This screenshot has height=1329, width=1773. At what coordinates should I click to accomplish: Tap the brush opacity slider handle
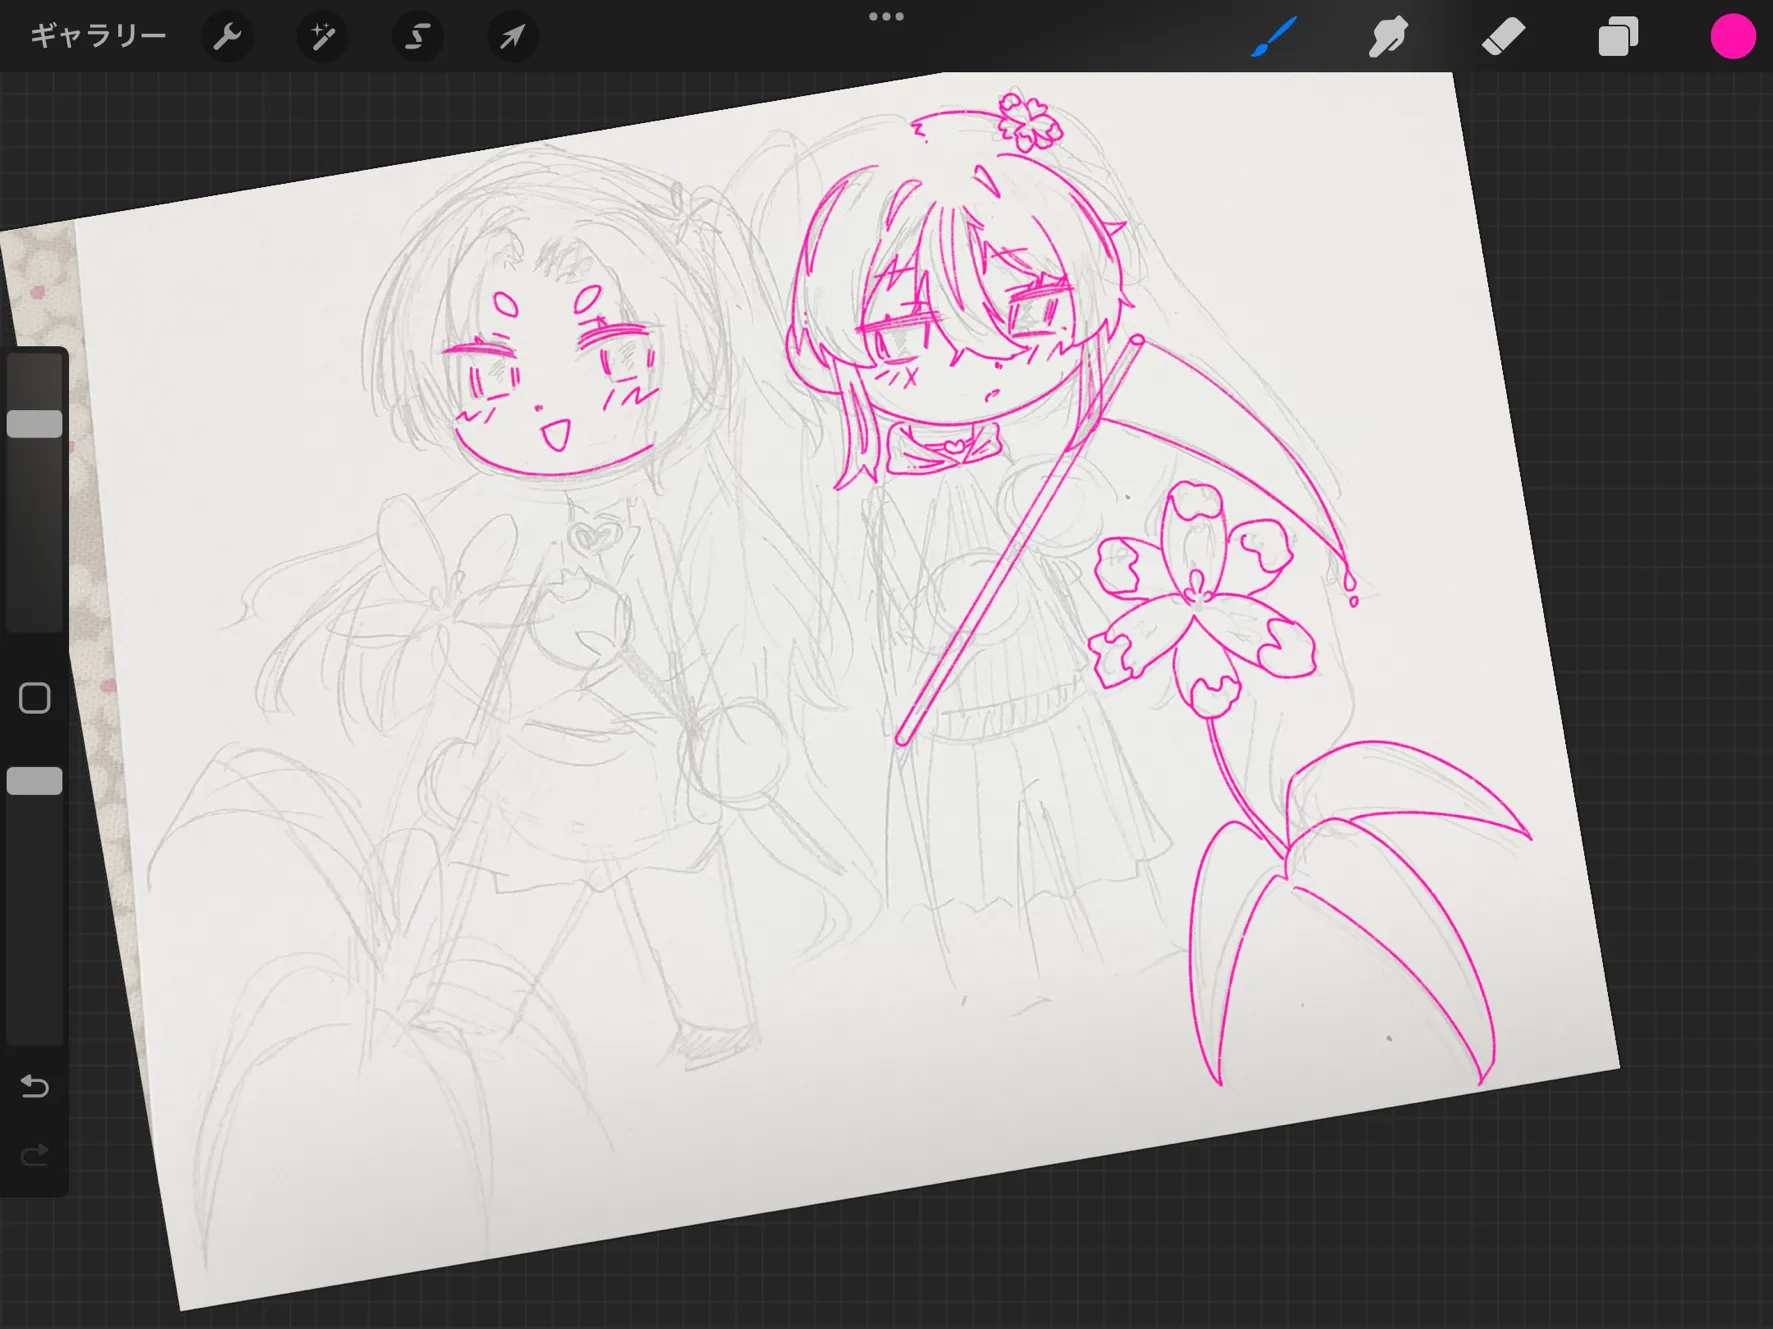click(x=35, y=781)
